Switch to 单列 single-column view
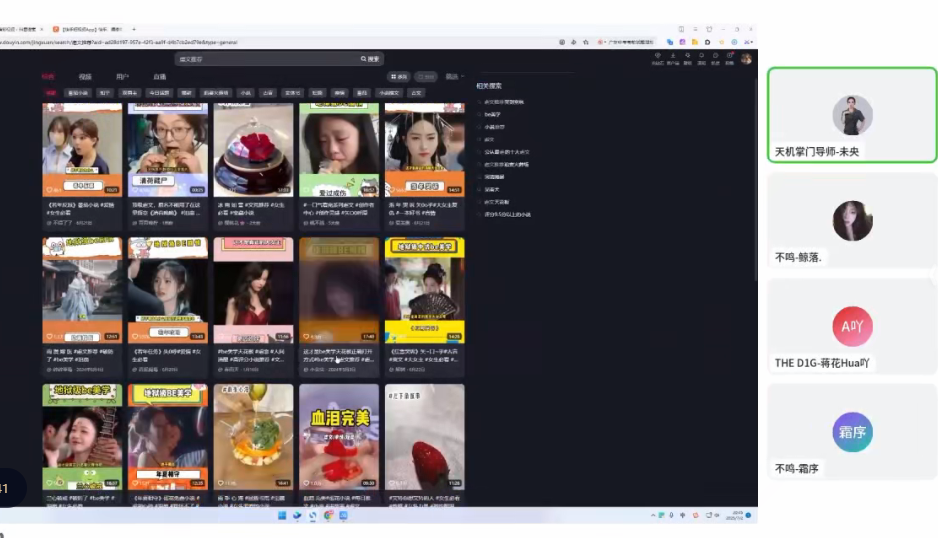The width and height of the screenshot is (938, 538). click(x=426, y=76)
